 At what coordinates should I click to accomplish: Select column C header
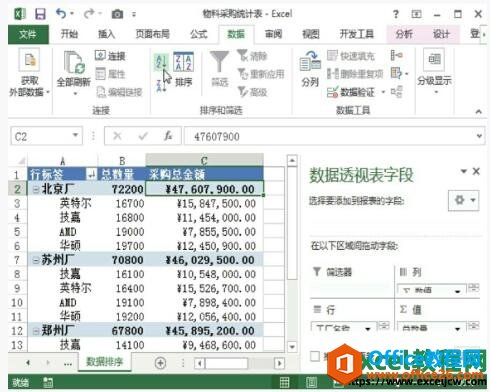pos(204,160)
